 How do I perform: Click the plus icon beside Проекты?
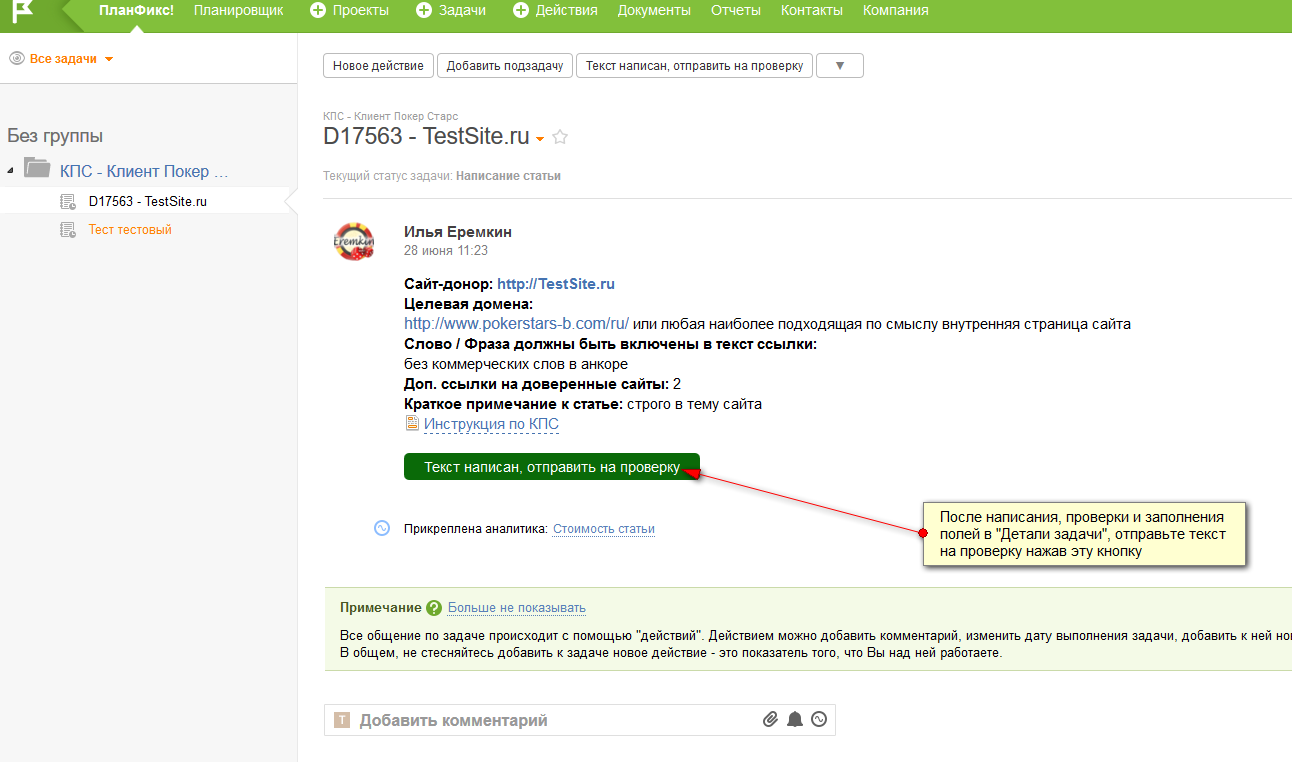(x=318, y=10)
